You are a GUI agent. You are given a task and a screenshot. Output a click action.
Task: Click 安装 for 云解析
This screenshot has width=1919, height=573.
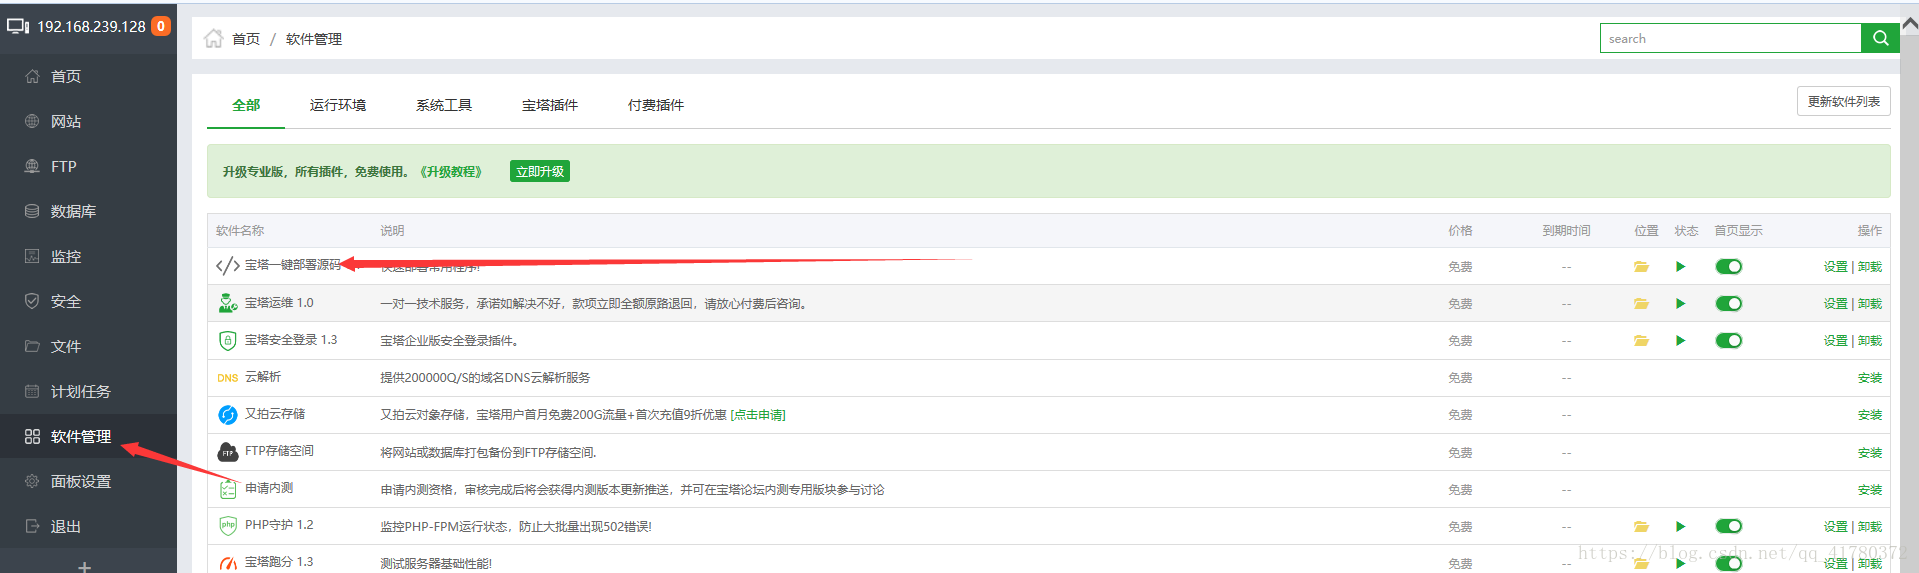click(x=1870, y=378)
